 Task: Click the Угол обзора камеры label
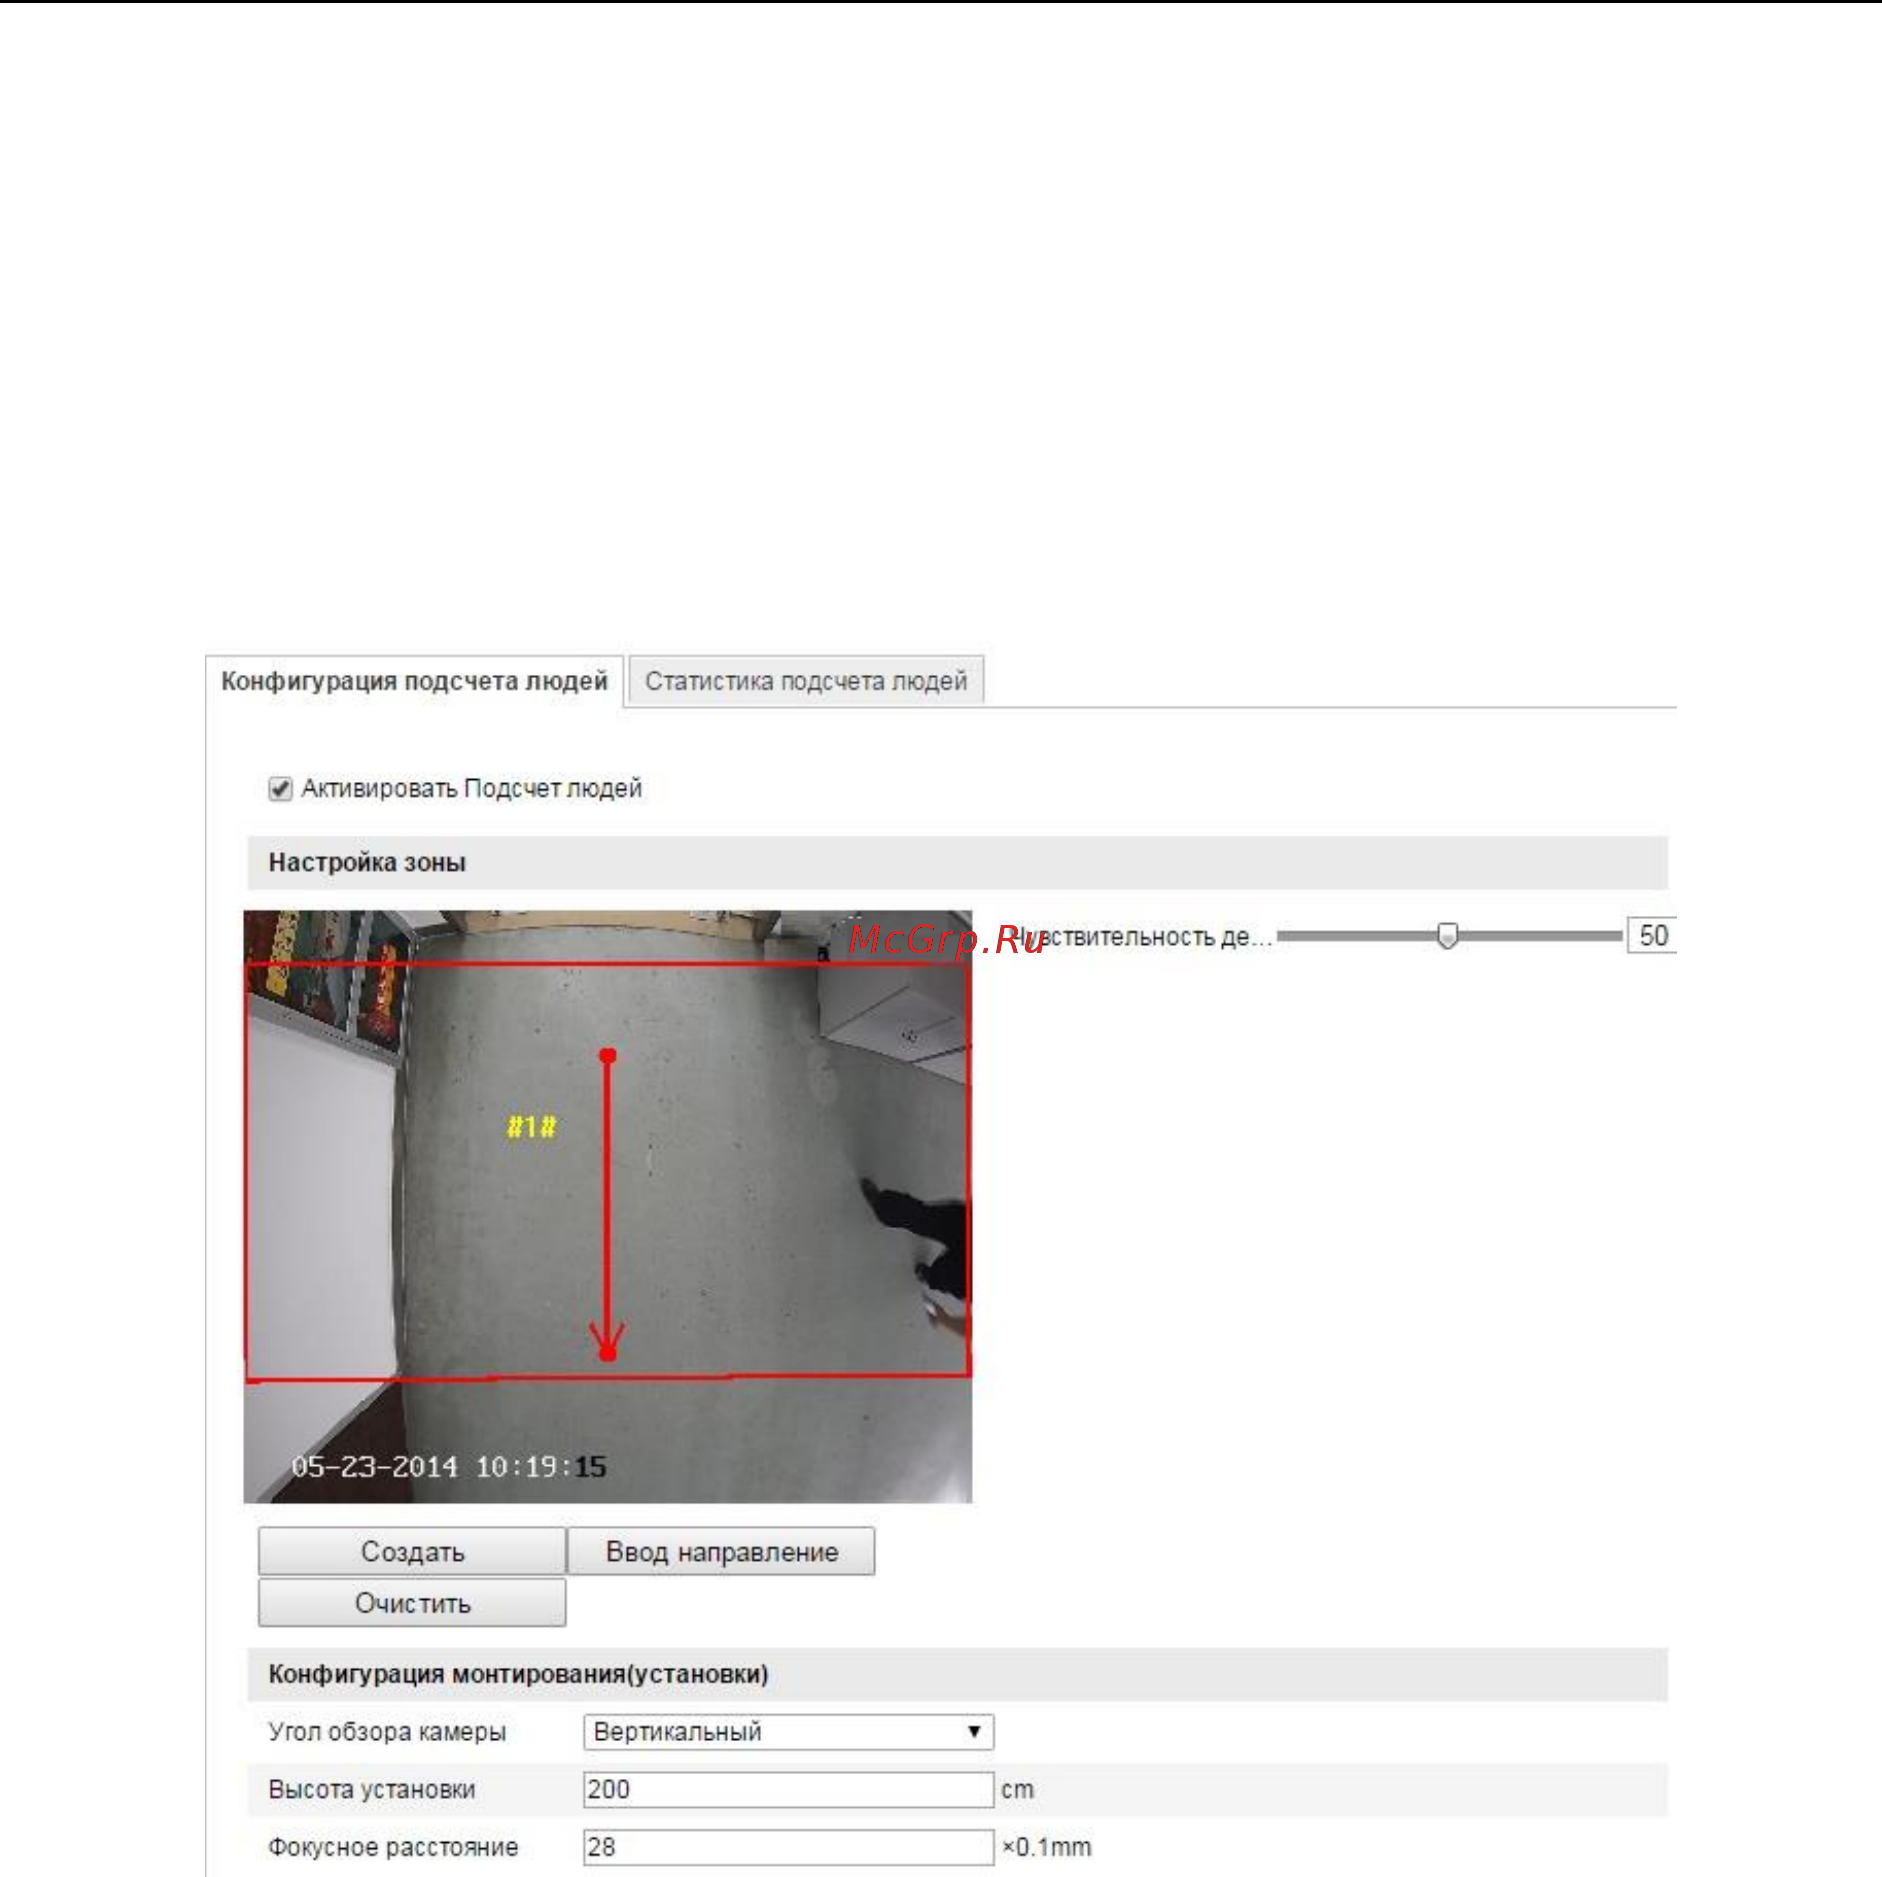pos(387,1732)
